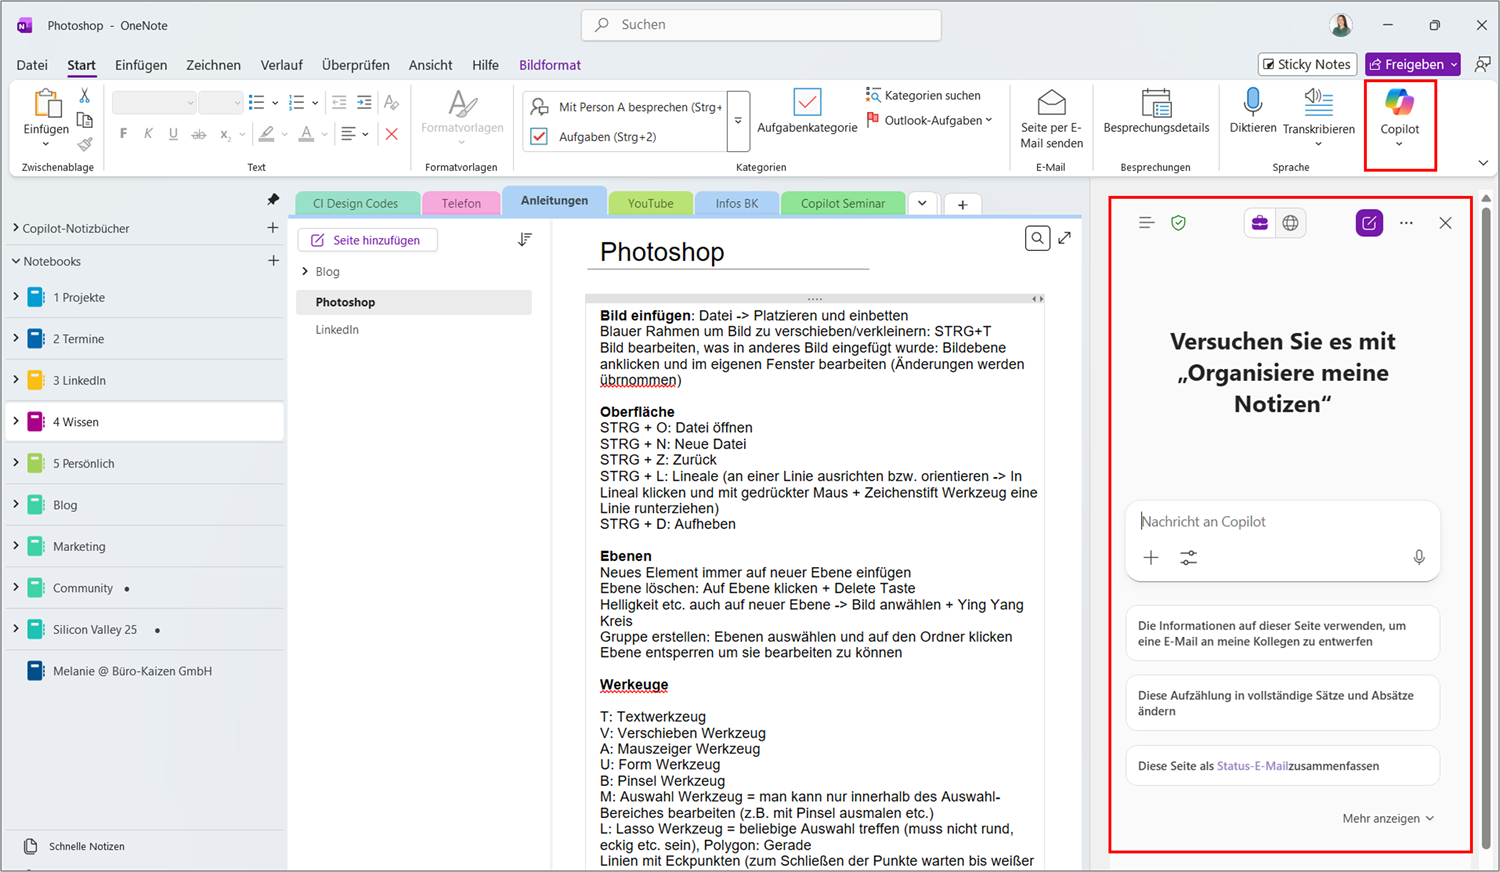1500x872 pixels.
Task: Click the Nachricht an Copilot input field
Action: (x=1280, y=522)
